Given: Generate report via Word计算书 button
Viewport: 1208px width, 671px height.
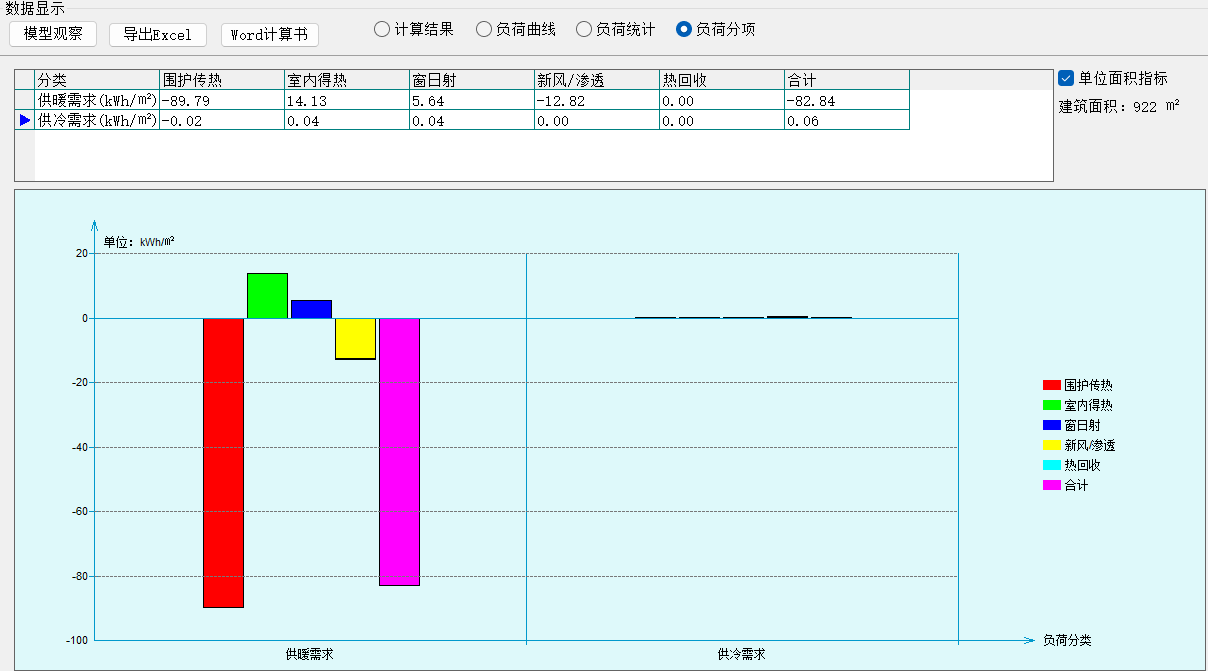Looking at the screenshot, I should click(269, 34).
